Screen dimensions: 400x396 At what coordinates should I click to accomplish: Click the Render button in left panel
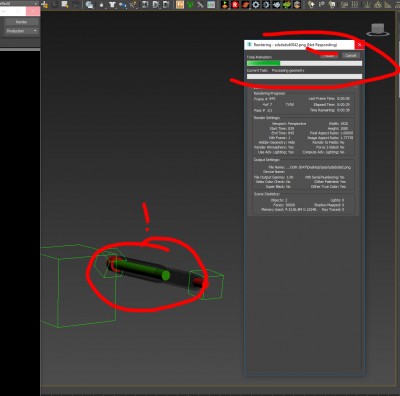pos(22,22)
